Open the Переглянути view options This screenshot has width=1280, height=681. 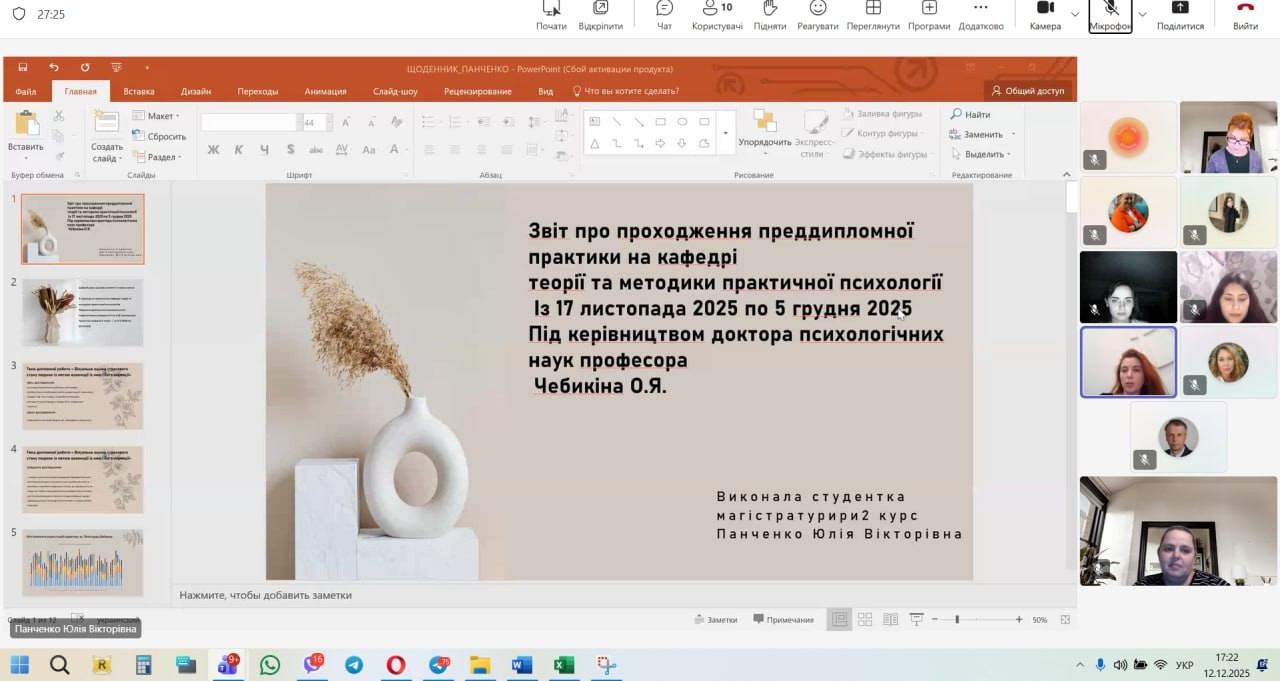(x=873, y=15)
